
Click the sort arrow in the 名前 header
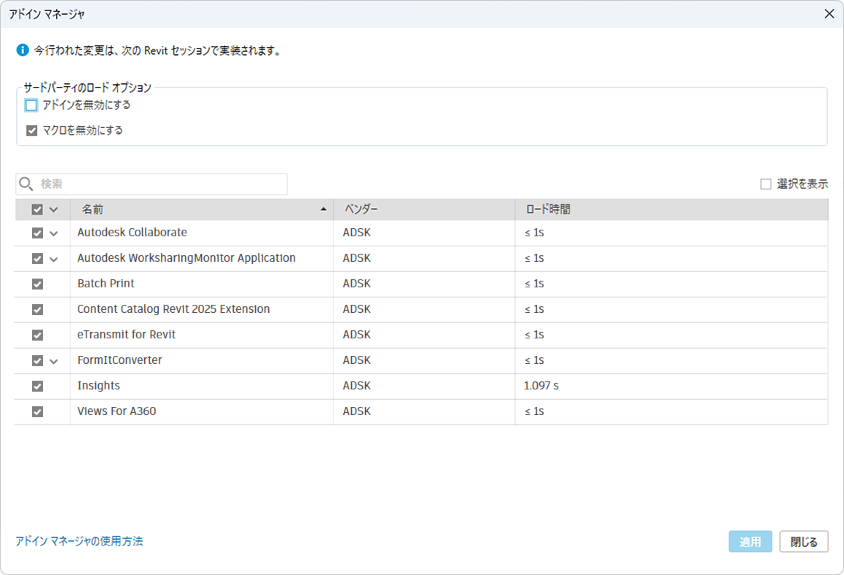323,209
